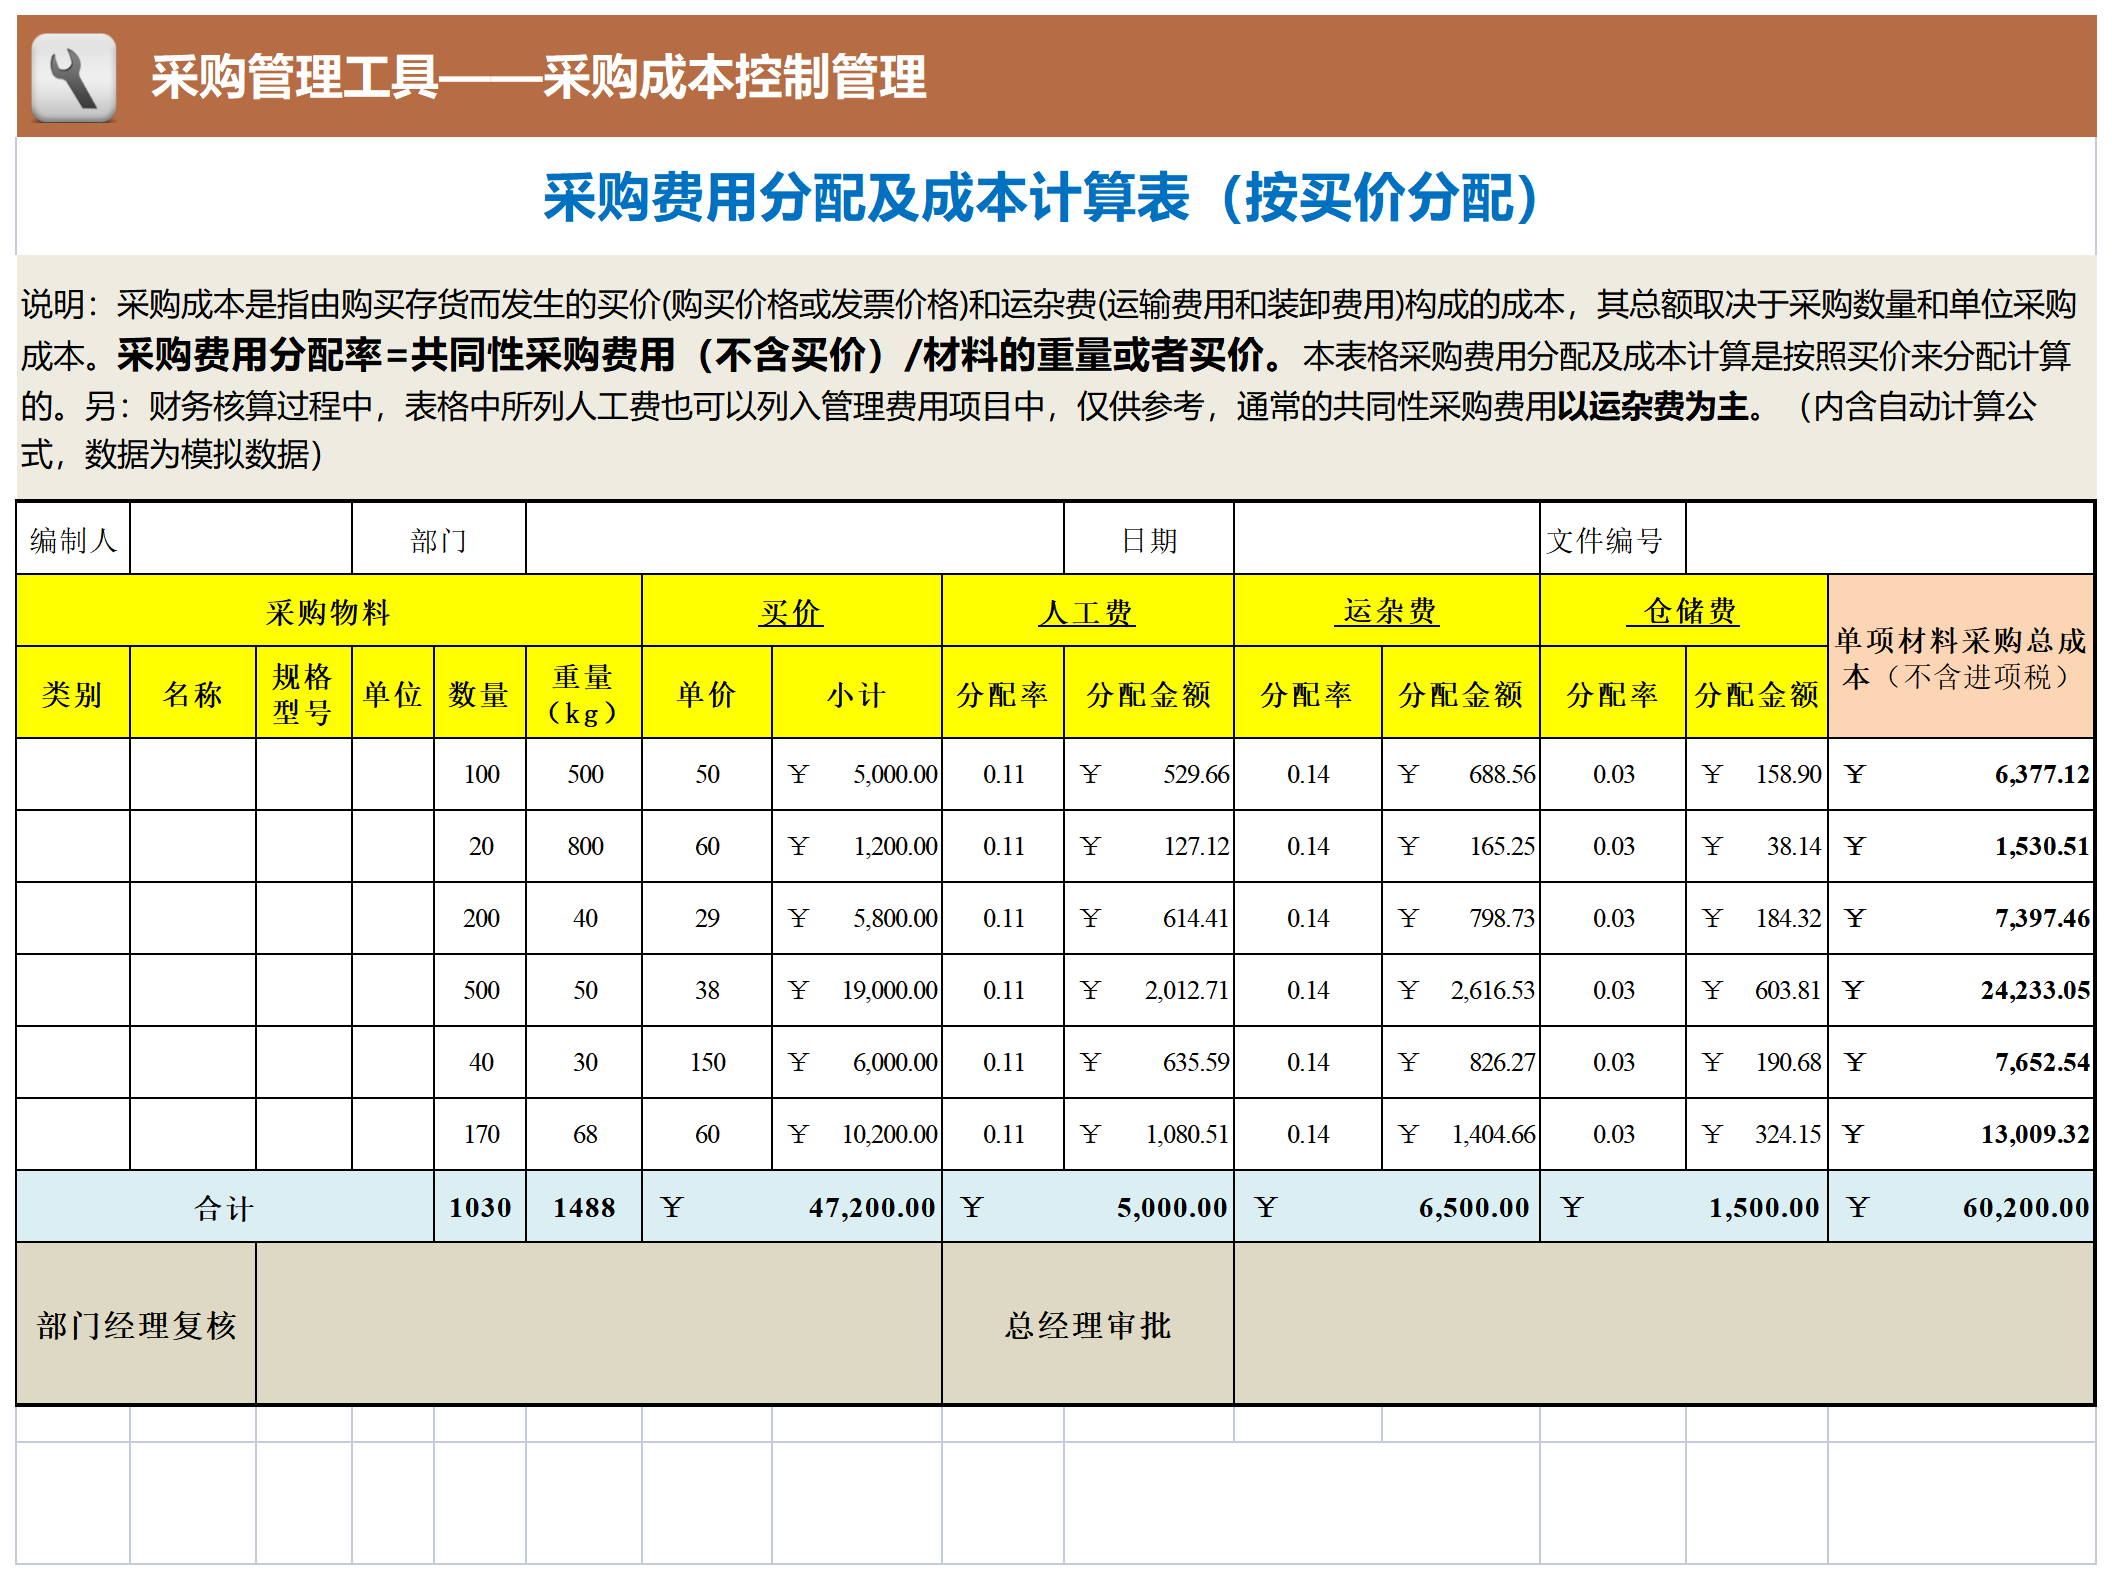
Task: Select the 采购物料 header cell
Action: coord(329,611)
